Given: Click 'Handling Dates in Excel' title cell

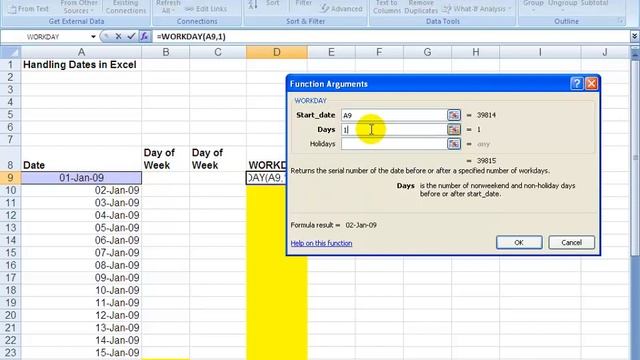Looking at the screenshot, I should click(x=81, y=64).
